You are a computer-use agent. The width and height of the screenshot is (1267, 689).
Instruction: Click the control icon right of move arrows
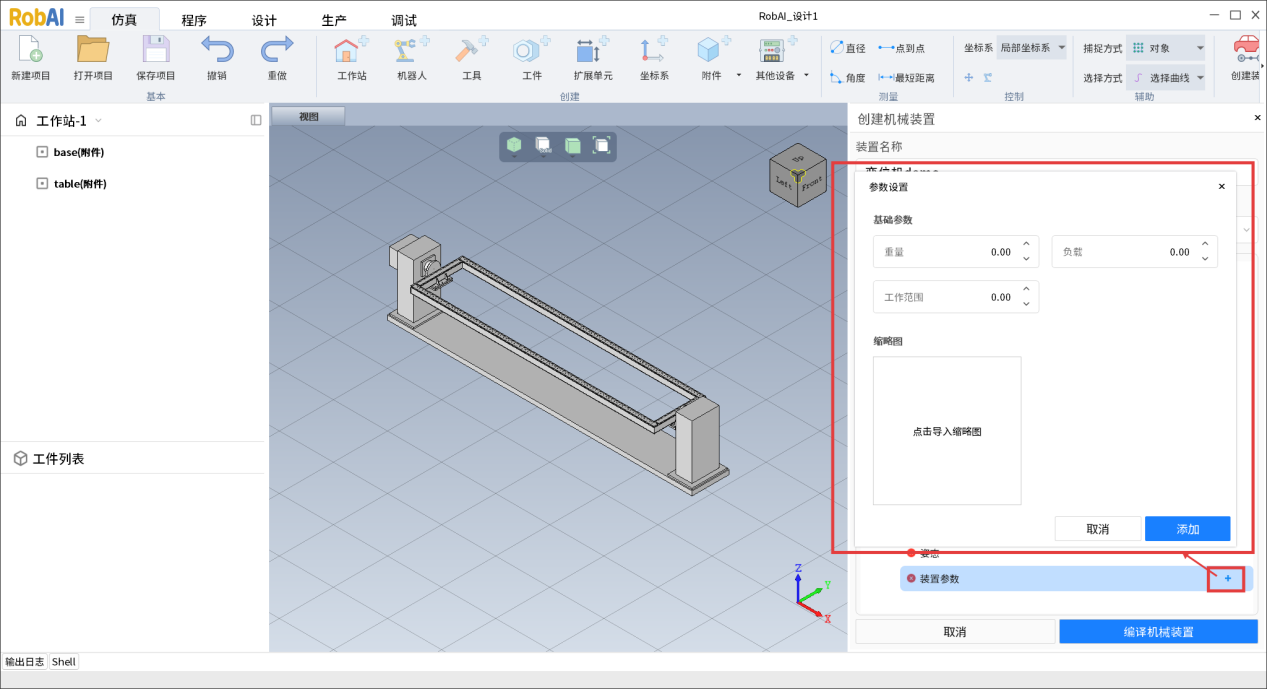click(988, 77)
